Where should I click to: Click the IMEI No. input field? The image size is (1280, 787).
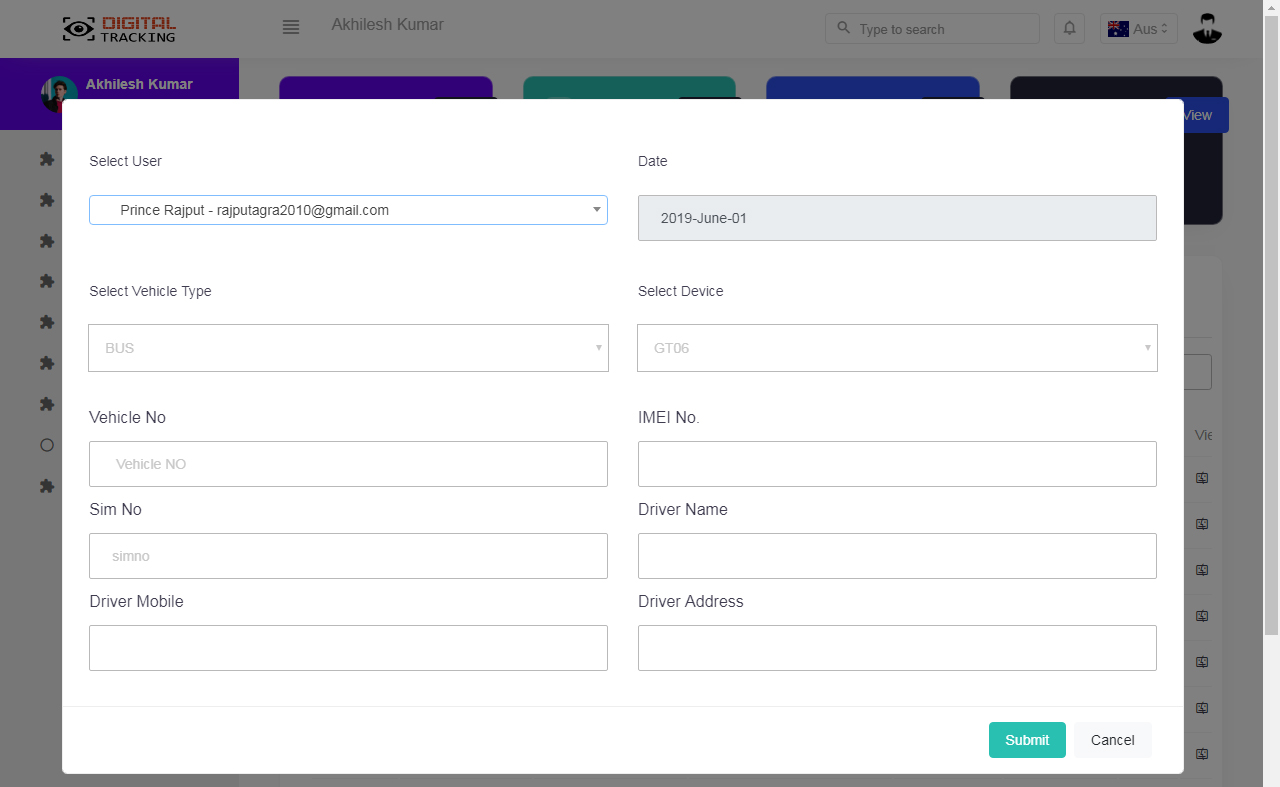tap(897, 464)
